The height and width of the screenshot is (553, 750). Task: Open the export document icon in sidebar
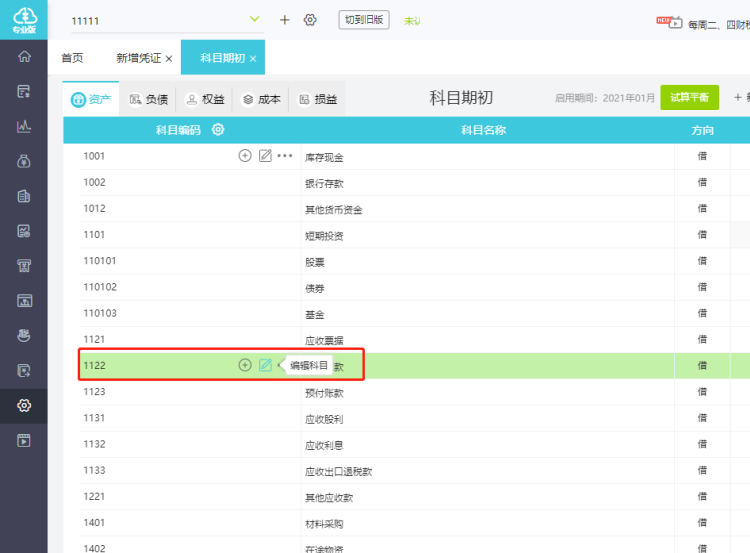(x=24, y=371)
